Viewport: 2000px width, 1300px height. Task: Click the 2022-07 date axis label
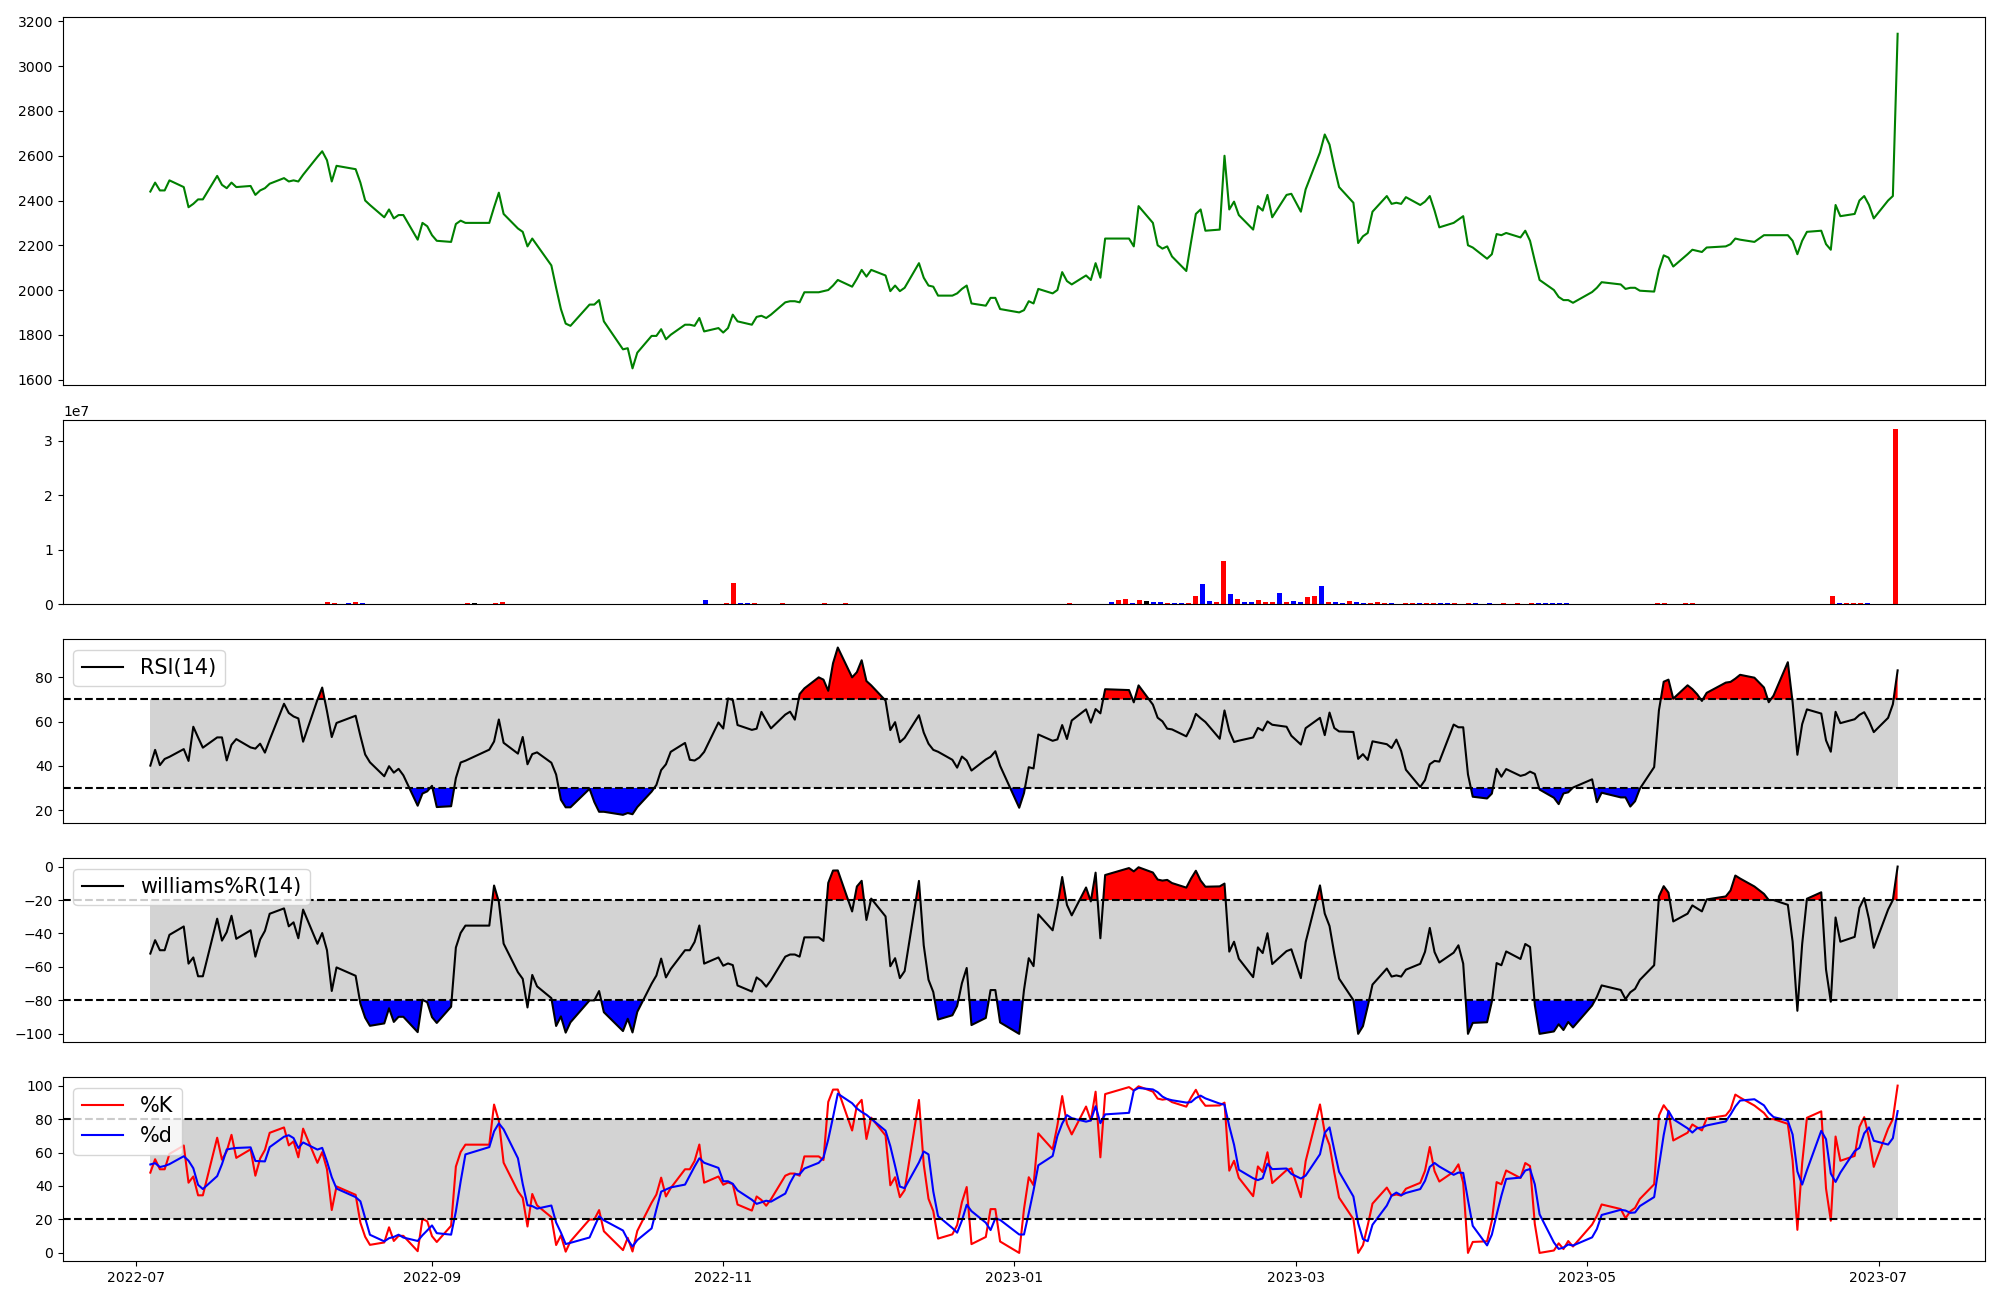click(x=136, y=1277)
